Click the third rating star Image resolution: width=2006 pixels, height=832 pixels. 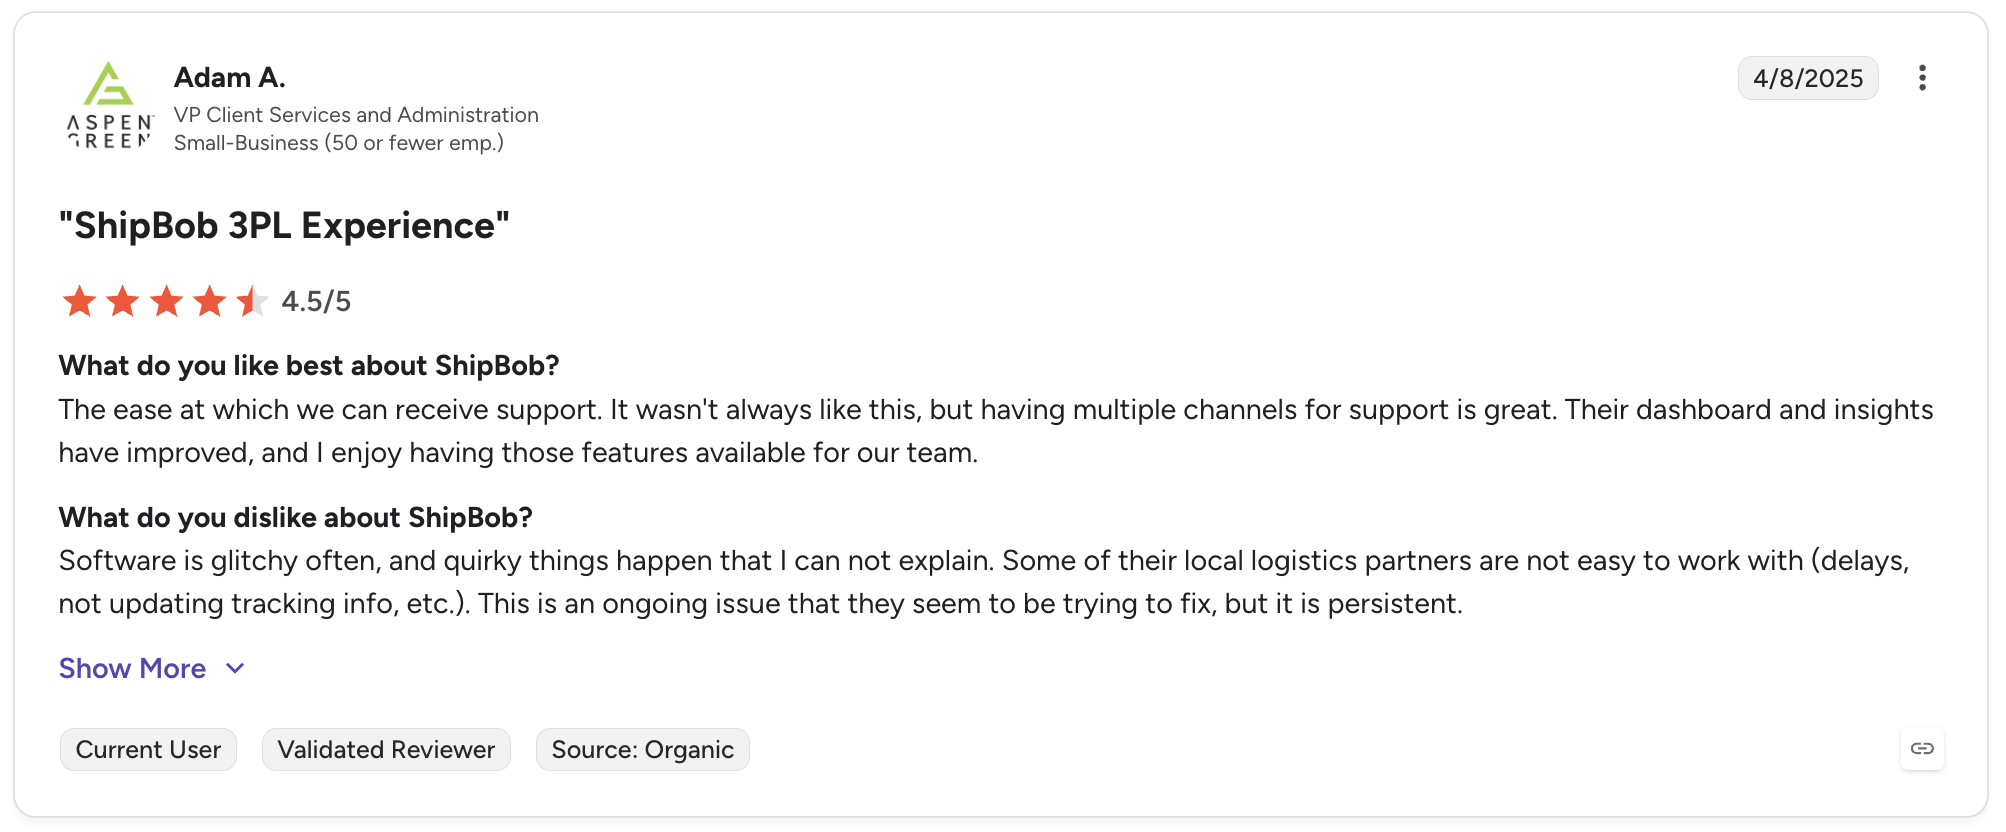click(x=166, y=301)
